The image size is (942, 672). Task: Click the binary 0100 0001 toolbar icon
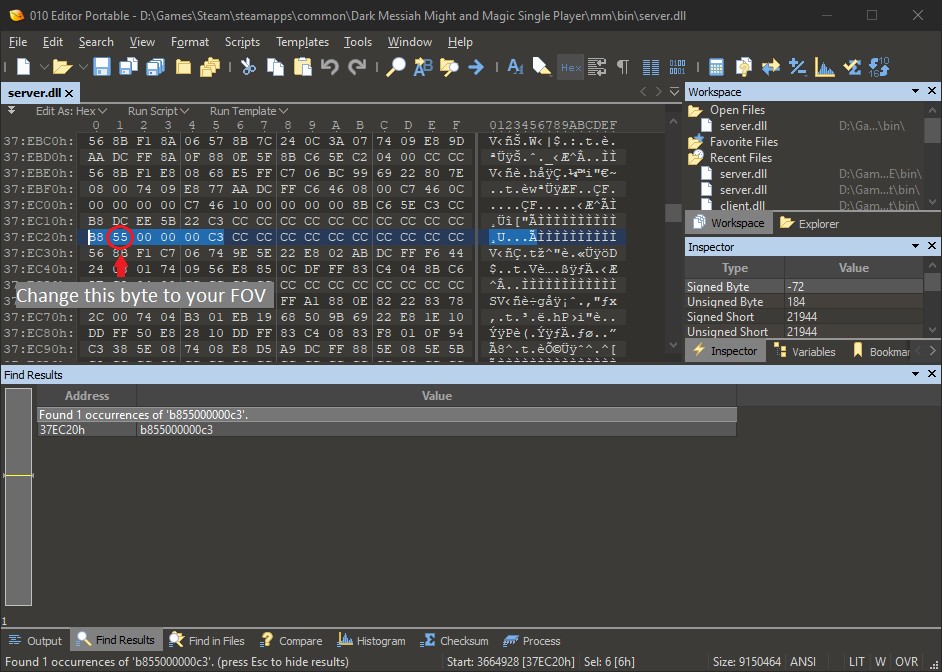coord(677,67)
